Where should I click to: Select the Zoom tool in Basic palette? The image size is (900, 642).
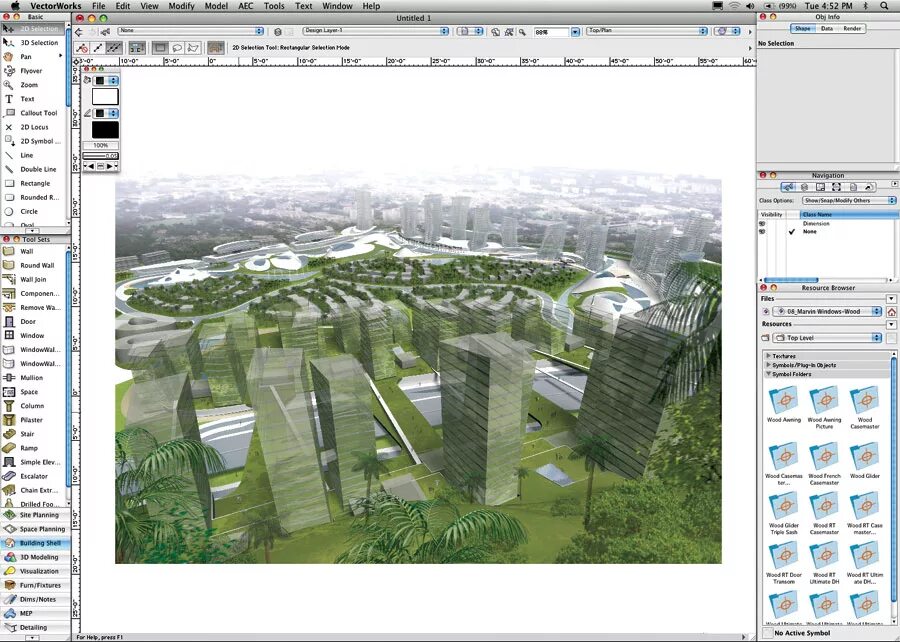[33, 85]
